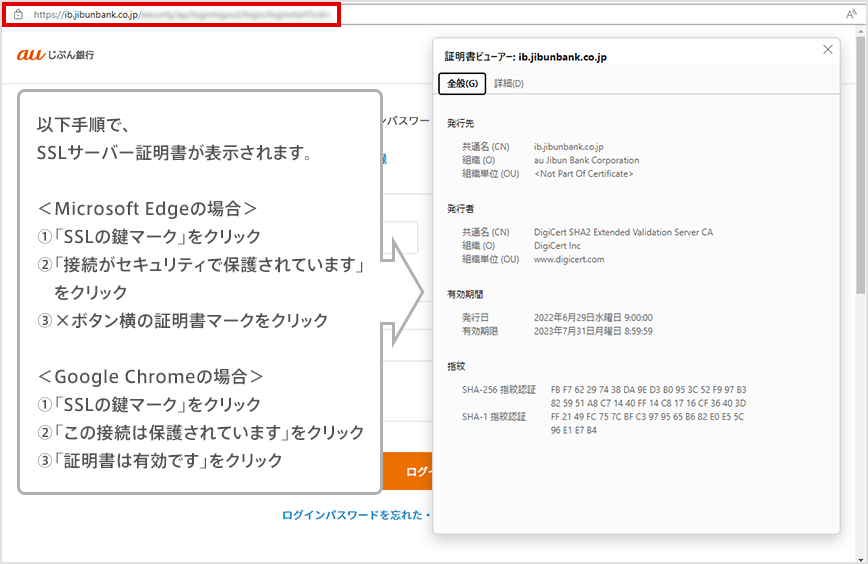This screenshot has width=868, height=564.
Task: Click the scroll-down arrow at scrollbar bottom
Action: (x=861, y=556)
